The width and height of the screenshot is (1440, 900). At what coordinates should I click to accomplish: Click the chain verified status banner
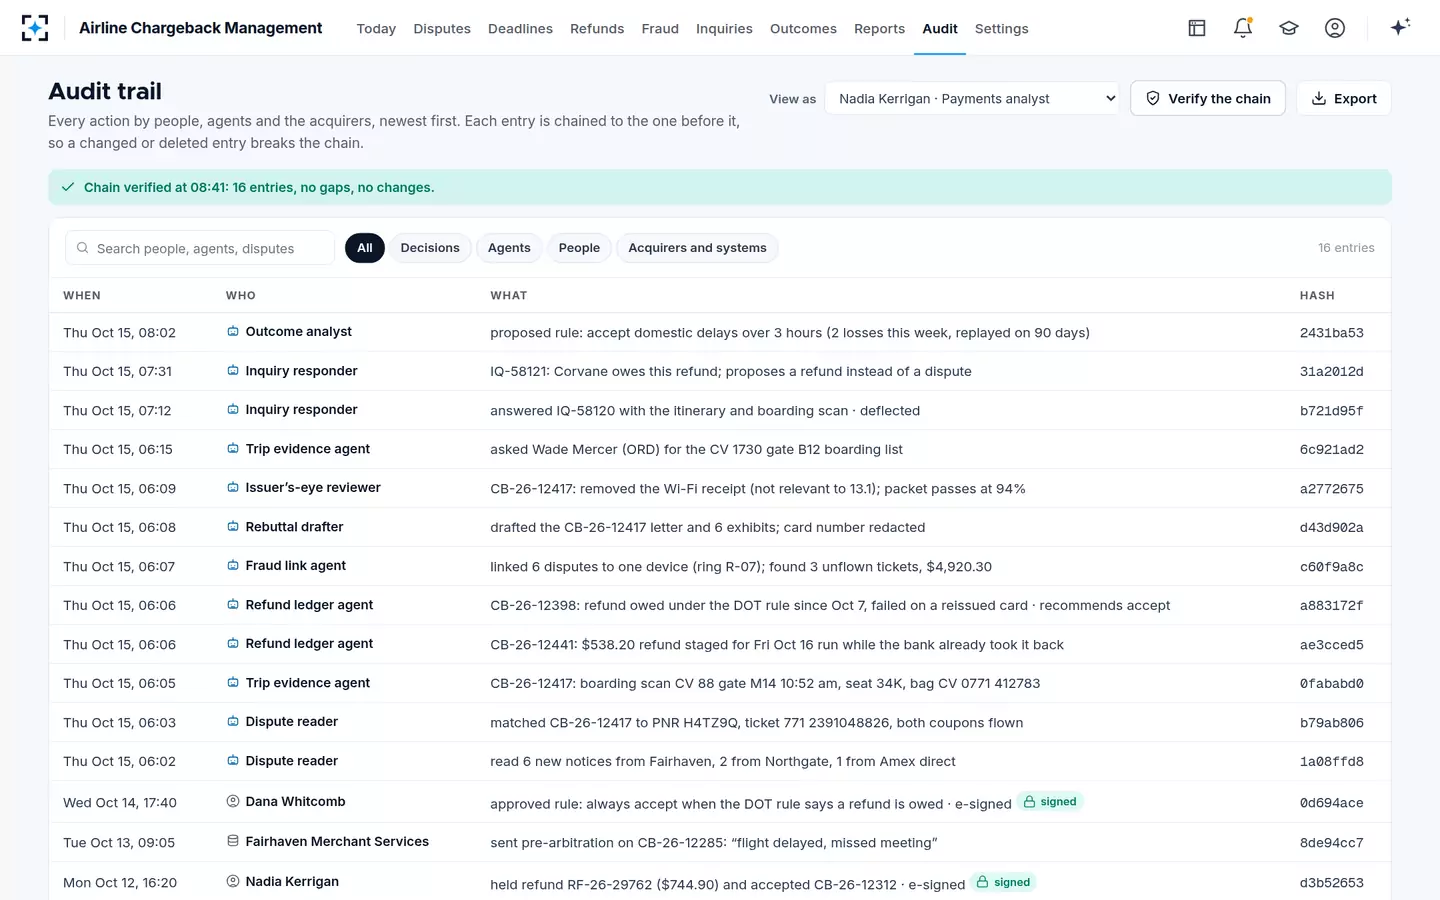[x=720, y=187]
